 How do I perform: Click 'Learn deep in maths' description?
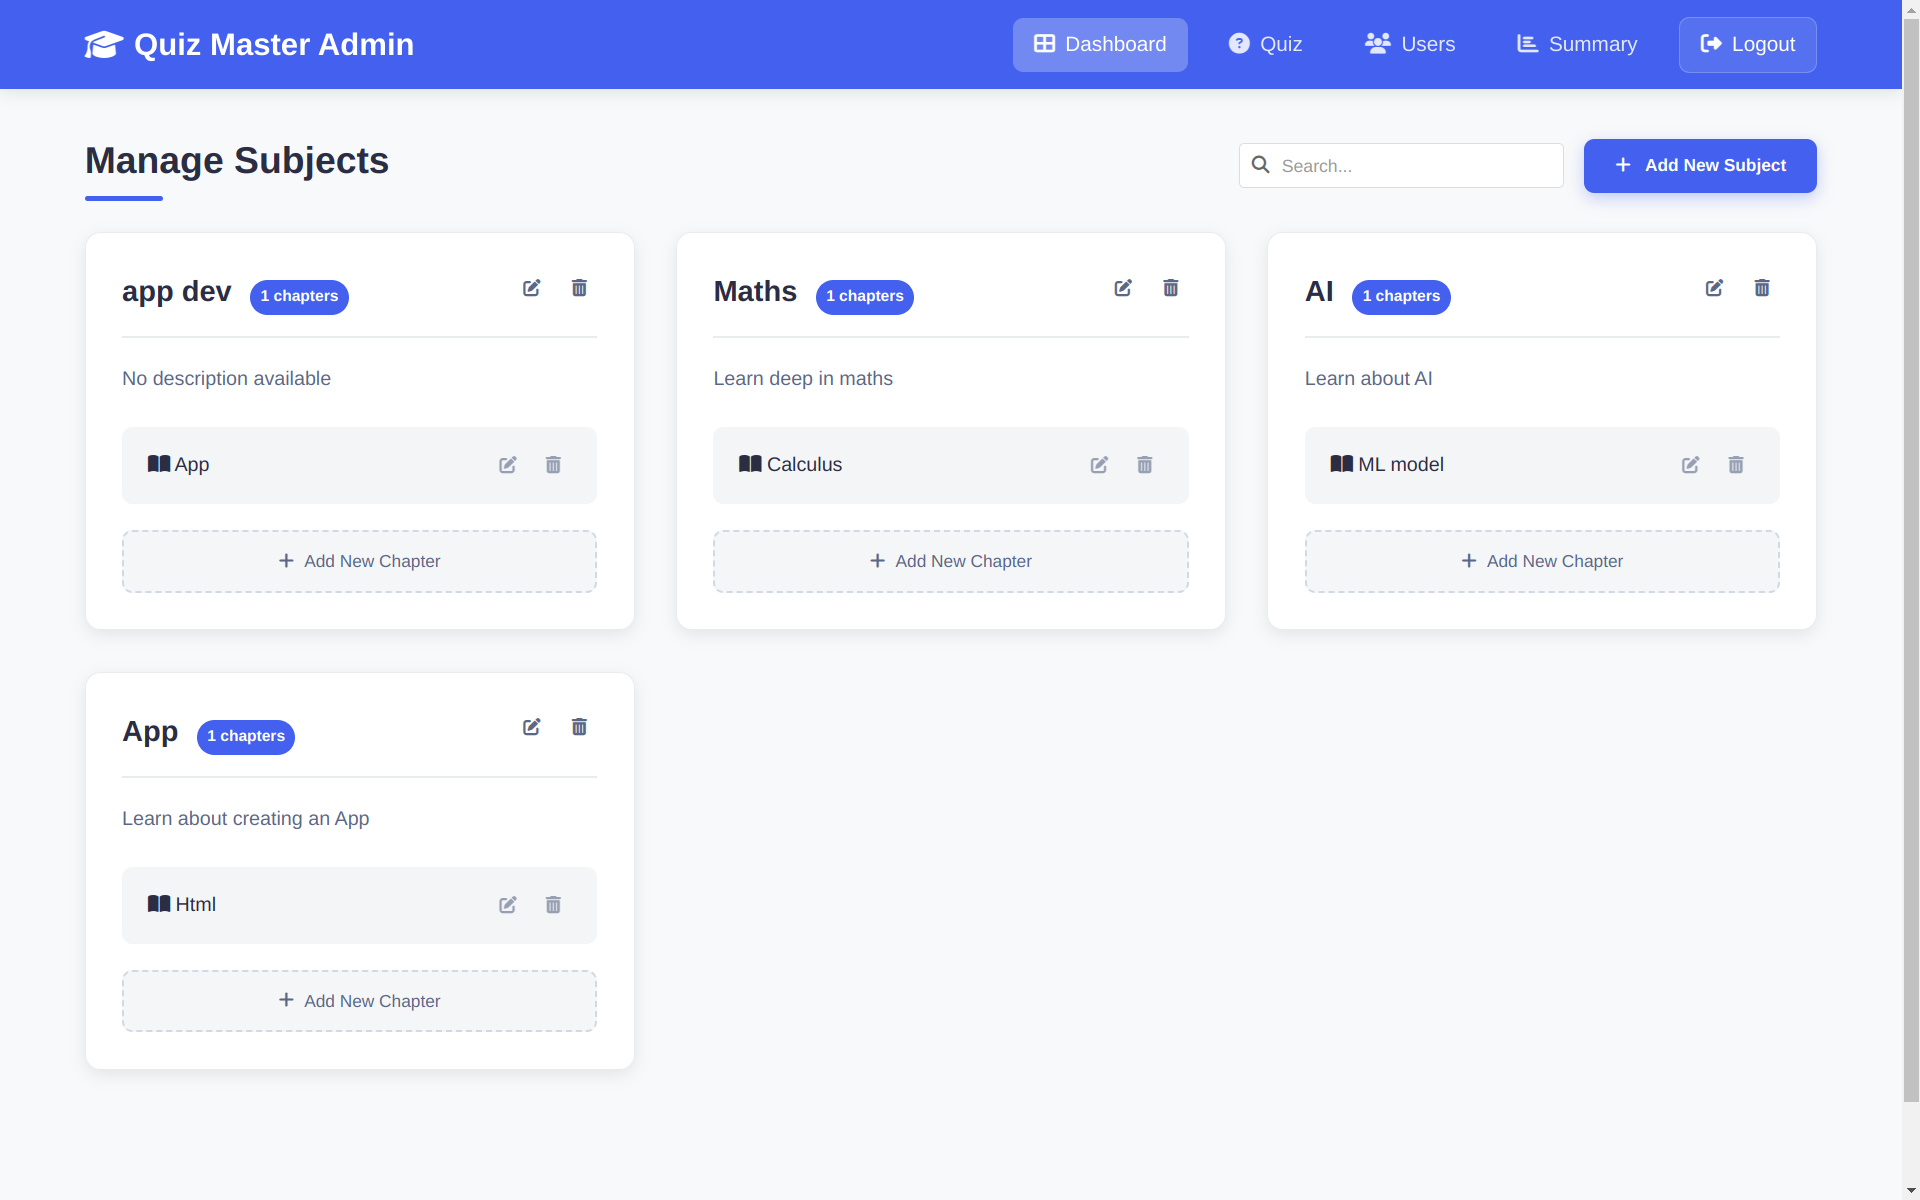[803, 379]
